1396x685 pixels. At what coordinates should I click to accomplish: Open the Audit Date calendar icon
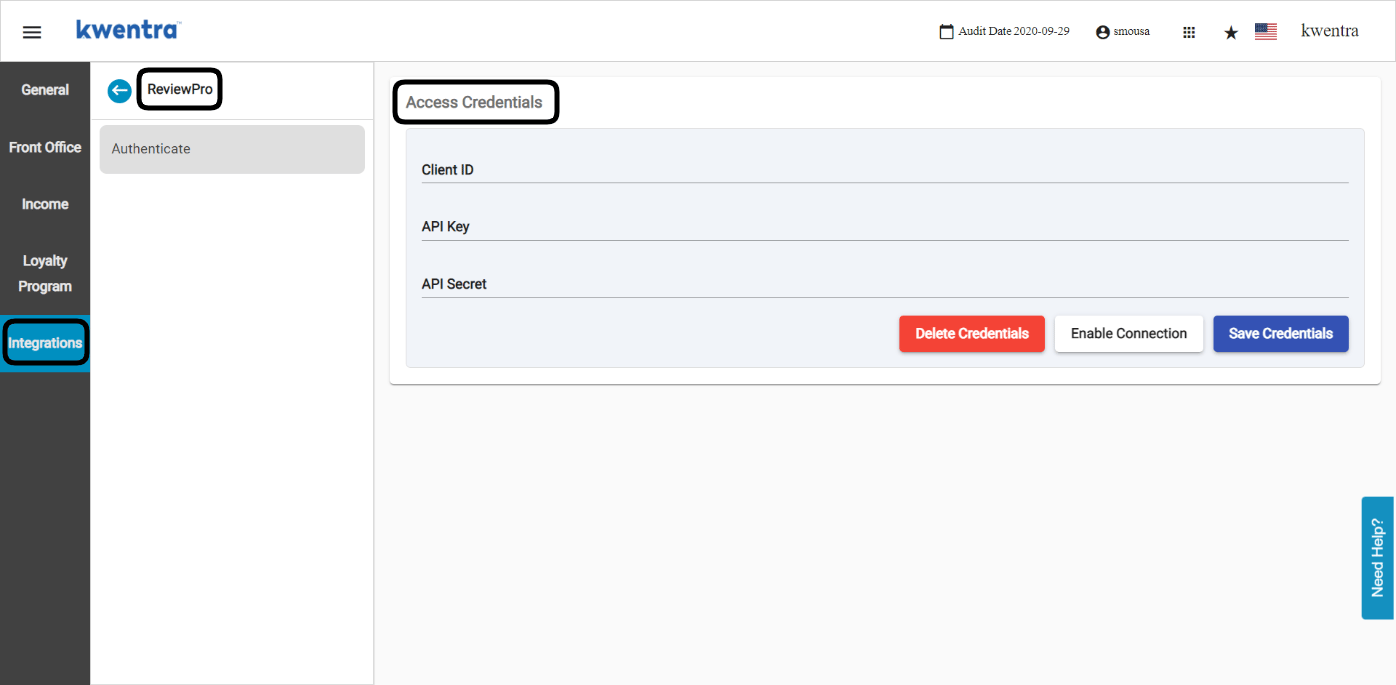pyautogui.click(x=946, y=32)
